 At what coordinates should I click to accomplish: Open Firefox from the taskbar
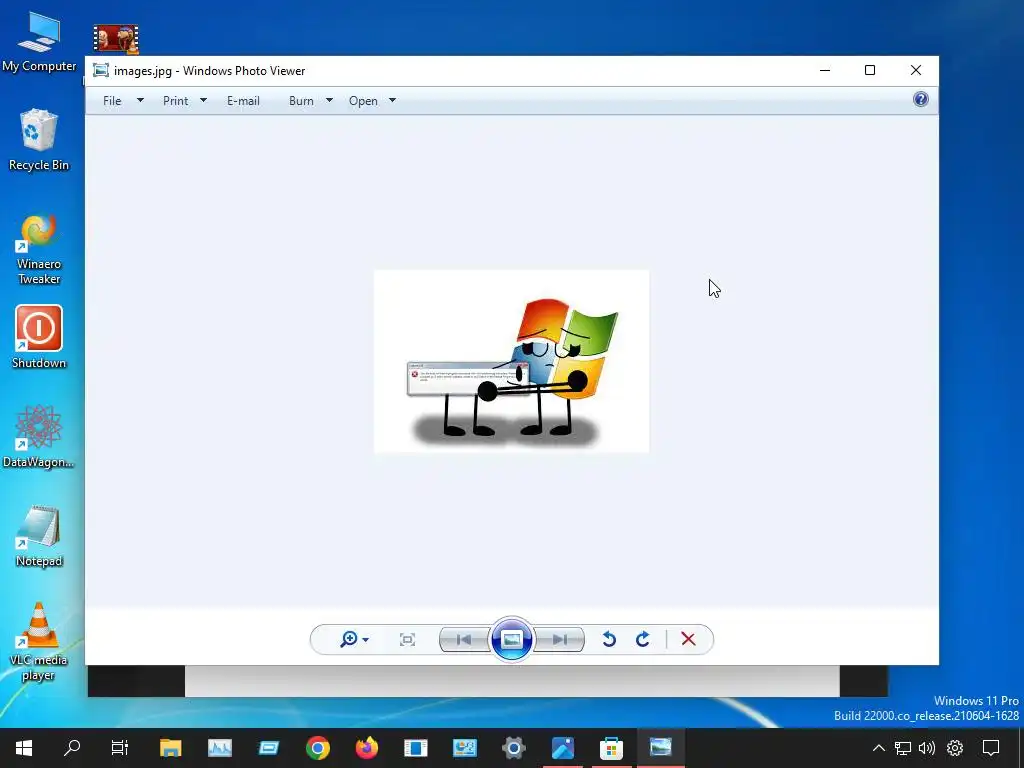(366, 748)
